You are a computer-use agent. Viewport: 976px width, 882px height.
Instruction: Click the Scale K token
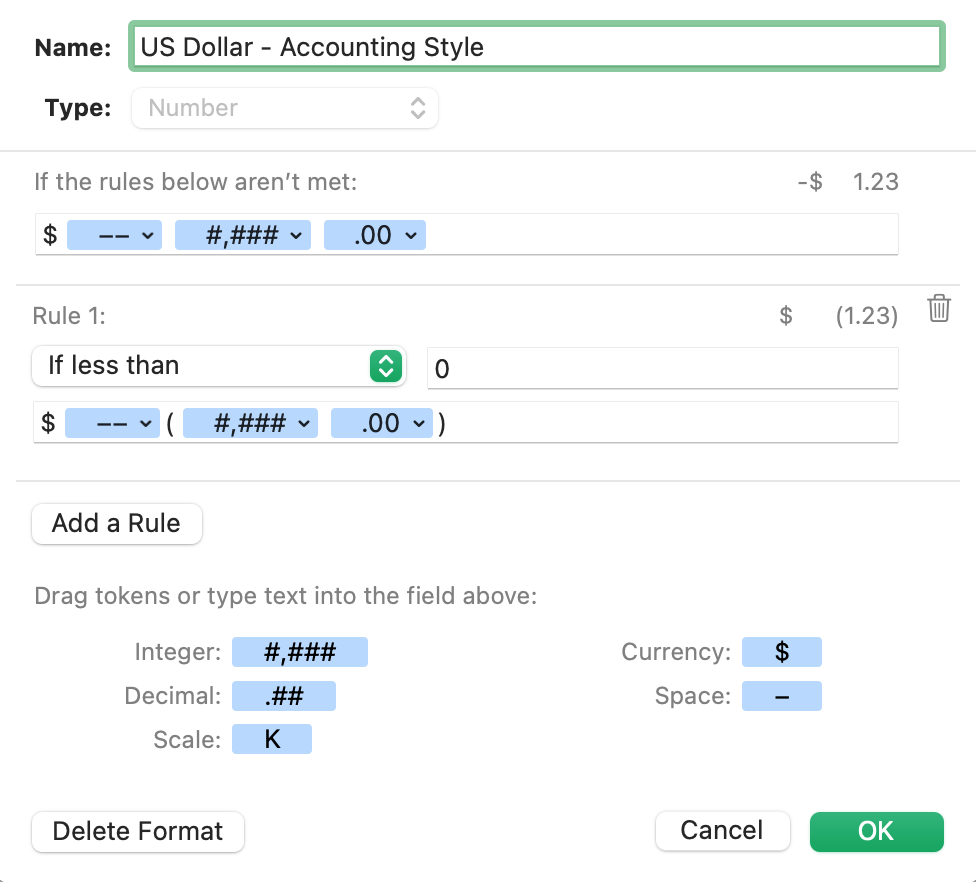(272, 739)
